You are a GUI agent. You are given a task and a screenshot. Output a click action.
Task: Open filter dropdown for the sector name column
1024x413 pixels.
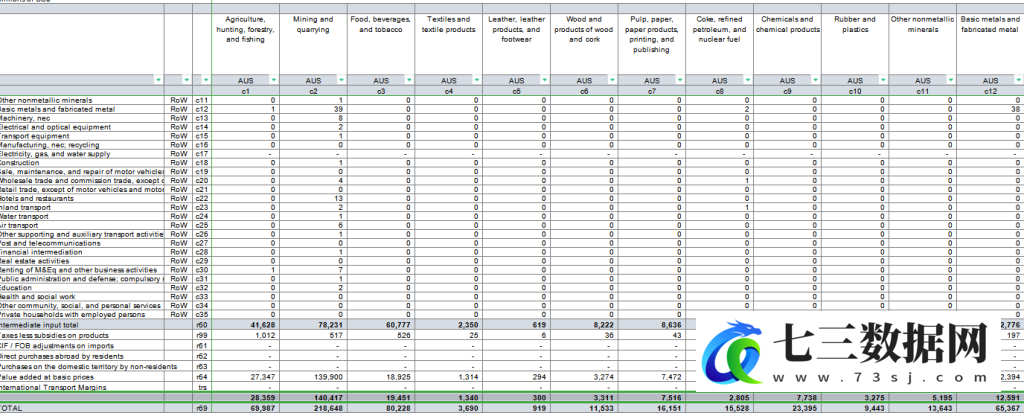pyautogui.click(x=159, y=80)
